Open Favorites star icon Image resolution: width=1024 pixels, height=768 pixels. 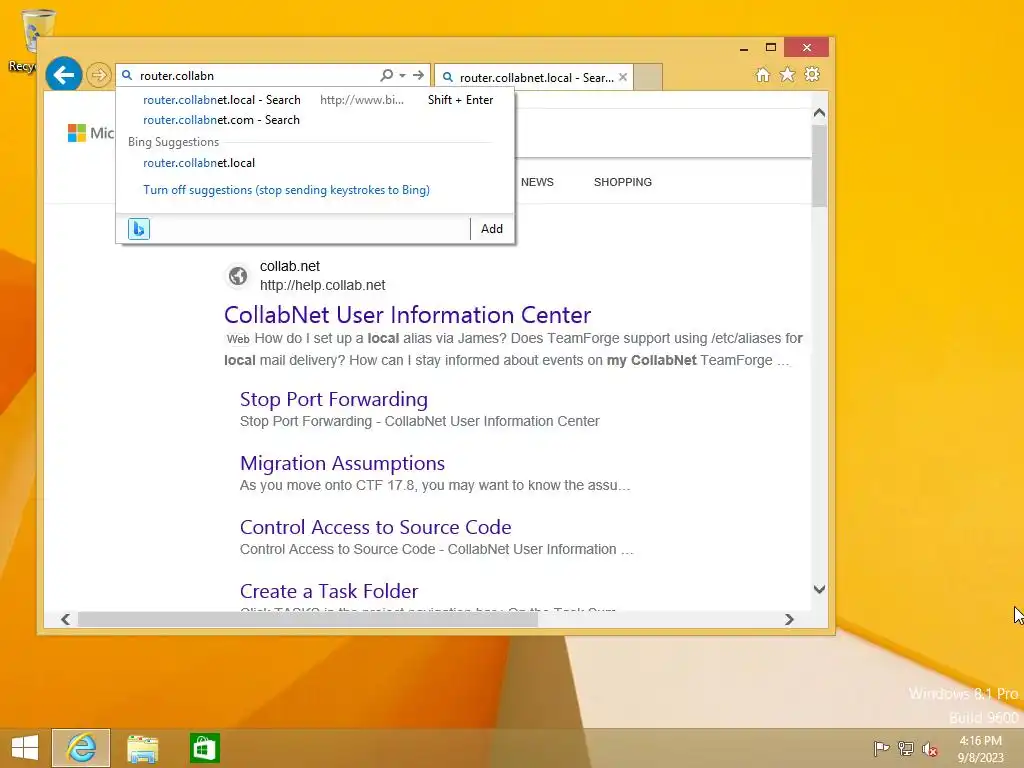click(x=788, y=74)
